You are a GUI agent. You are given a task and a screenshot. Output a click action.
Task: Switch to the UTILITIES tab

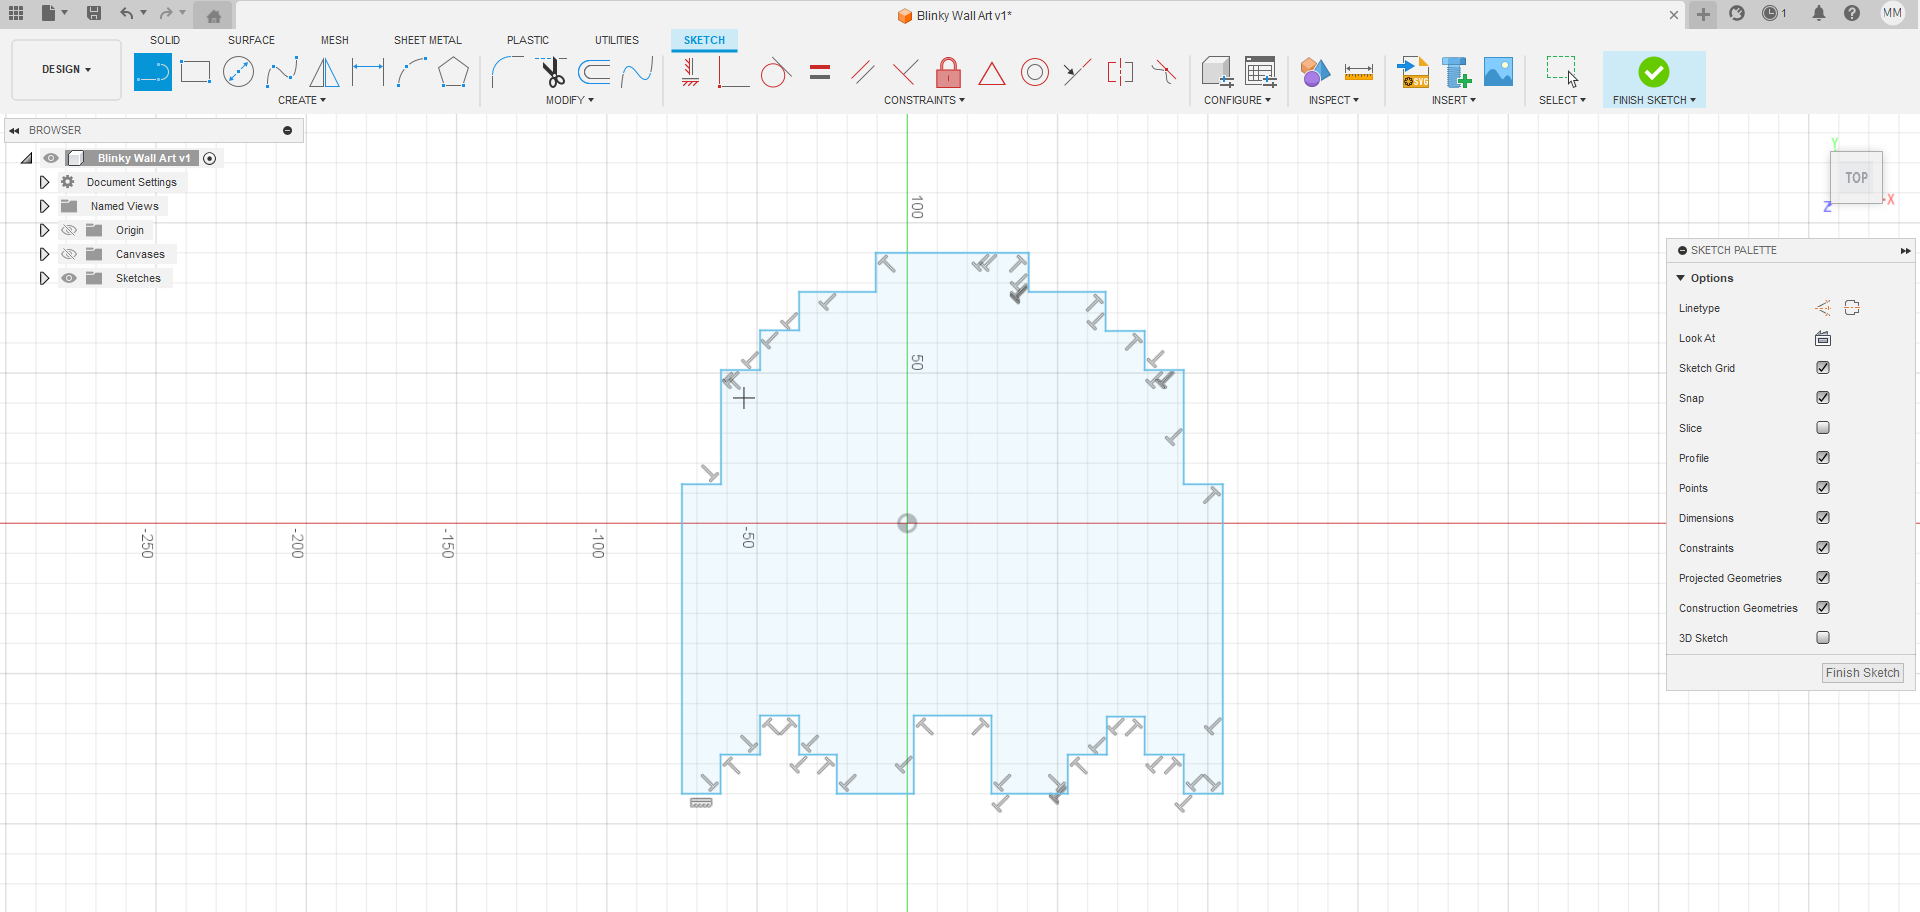click(x=617, y=40)
